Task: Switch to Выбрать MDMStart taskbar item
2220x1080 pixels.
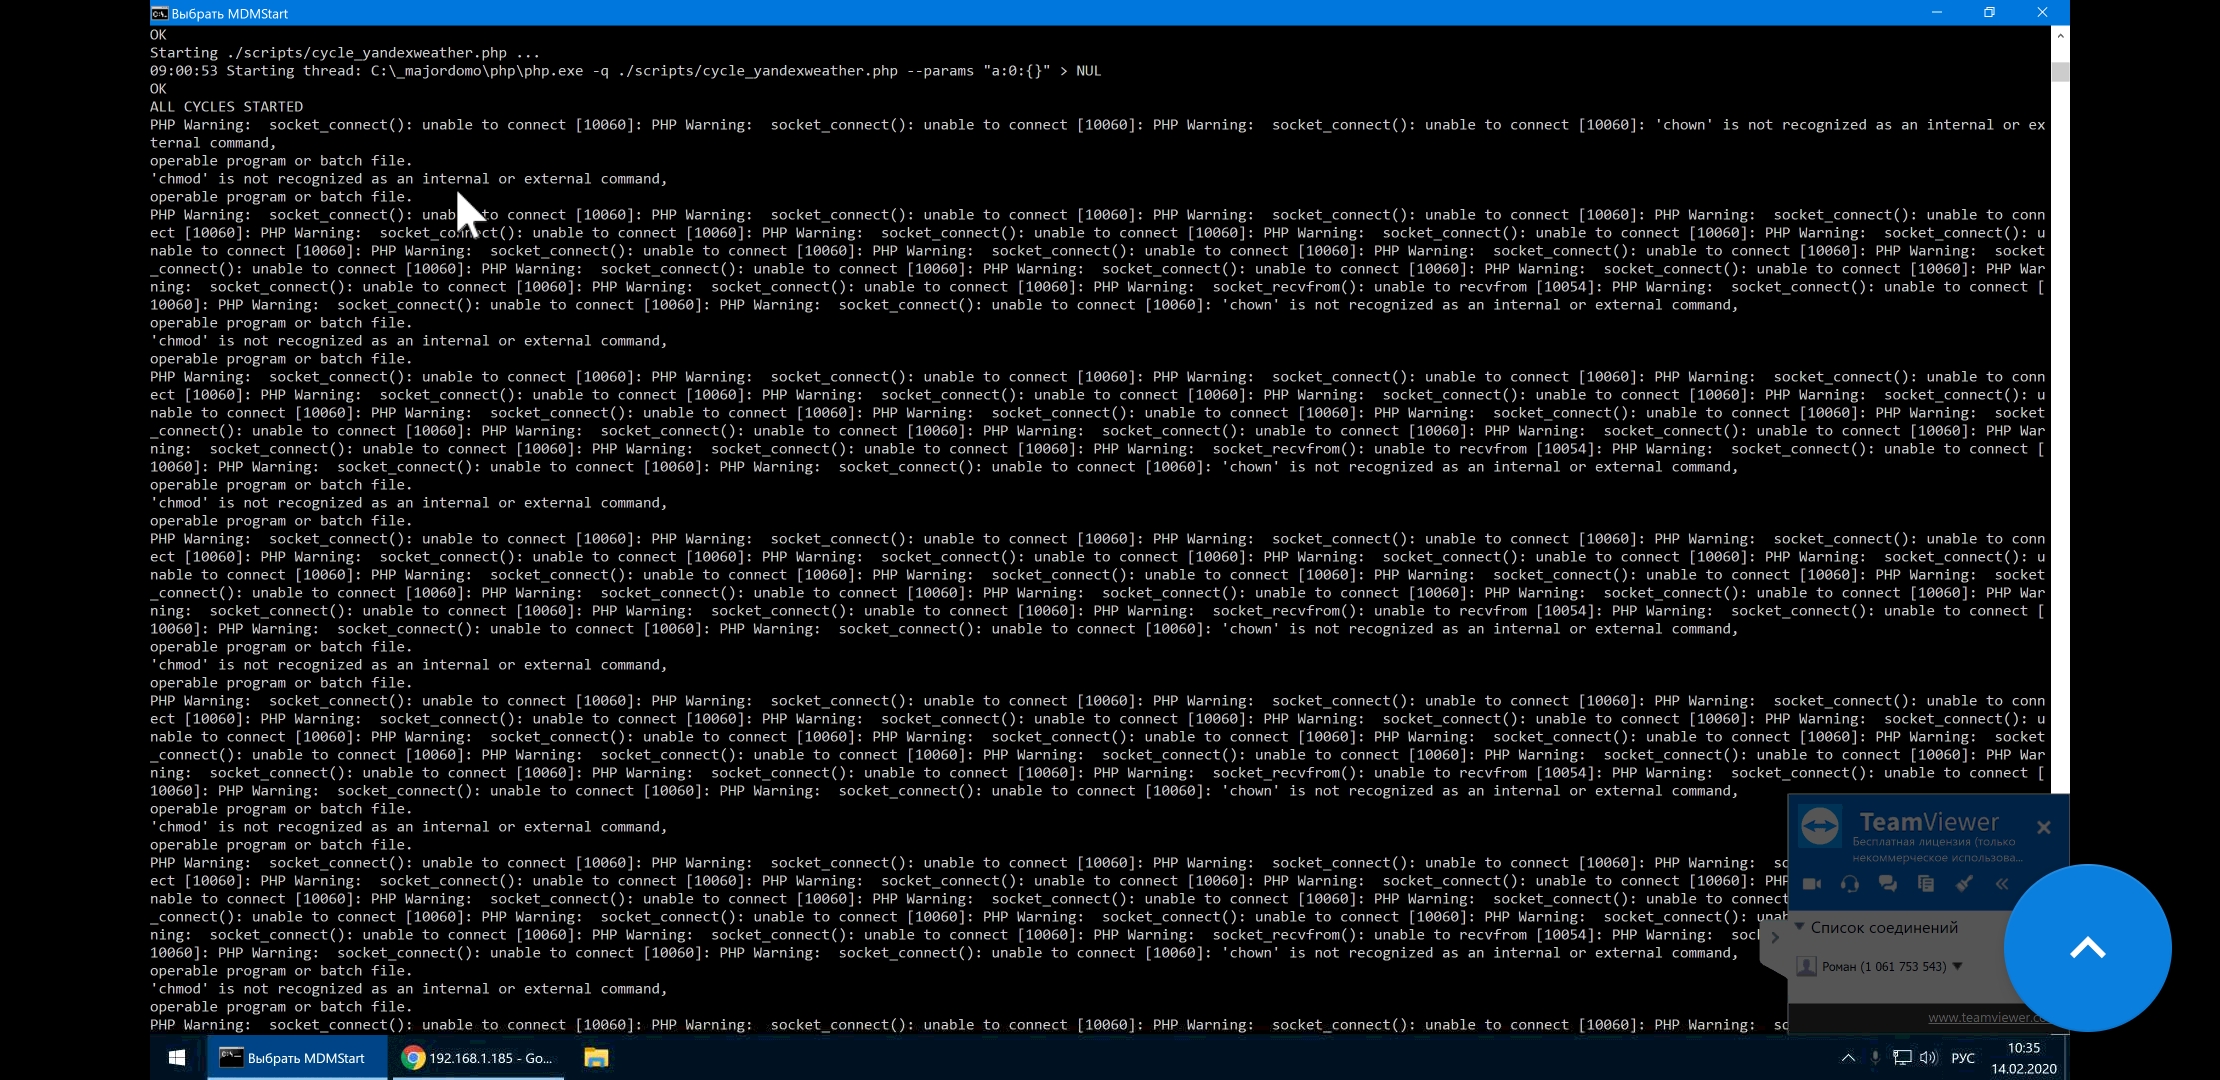Action: (x=297, y=1058)
